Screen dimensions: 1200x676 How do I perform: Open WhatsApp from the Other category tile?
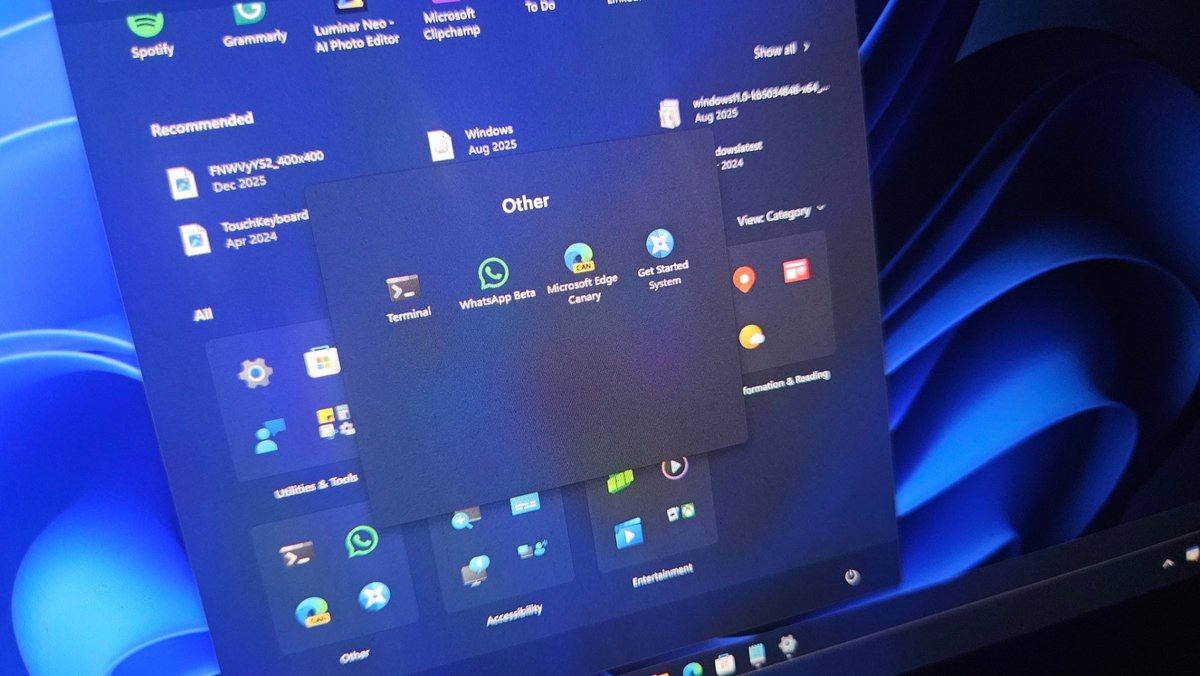(361, 542)
